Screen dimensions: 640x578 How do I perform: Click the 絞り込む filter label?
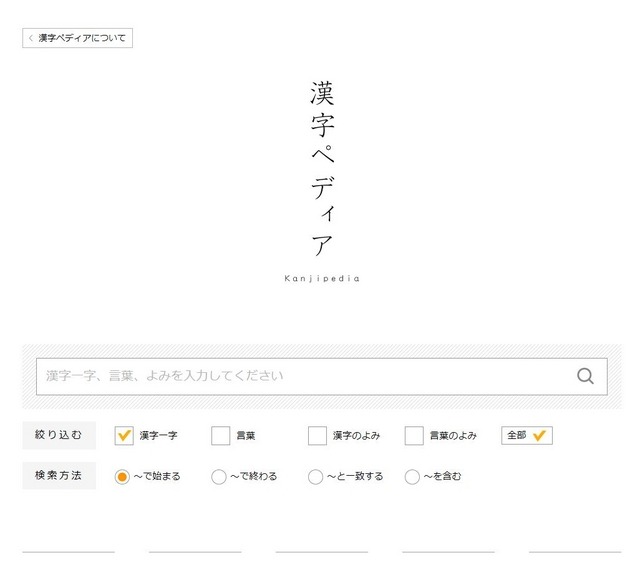(59, 435)
